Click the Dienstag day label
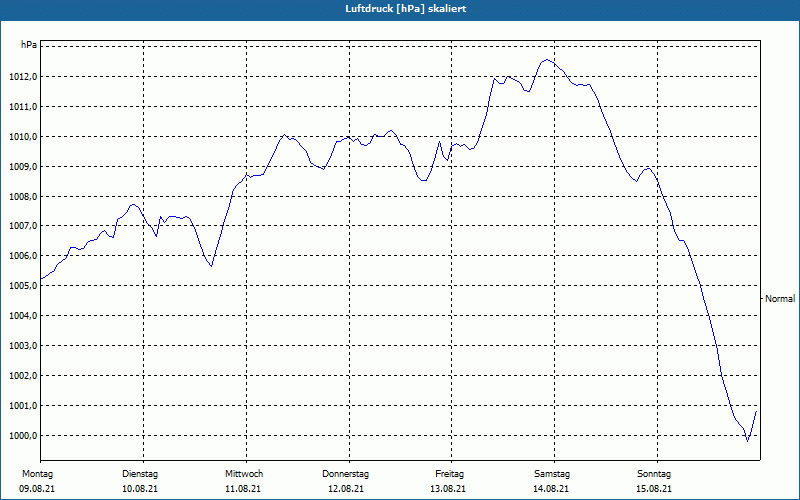This screenshot has height=500, width=800. tap(140, 474)
